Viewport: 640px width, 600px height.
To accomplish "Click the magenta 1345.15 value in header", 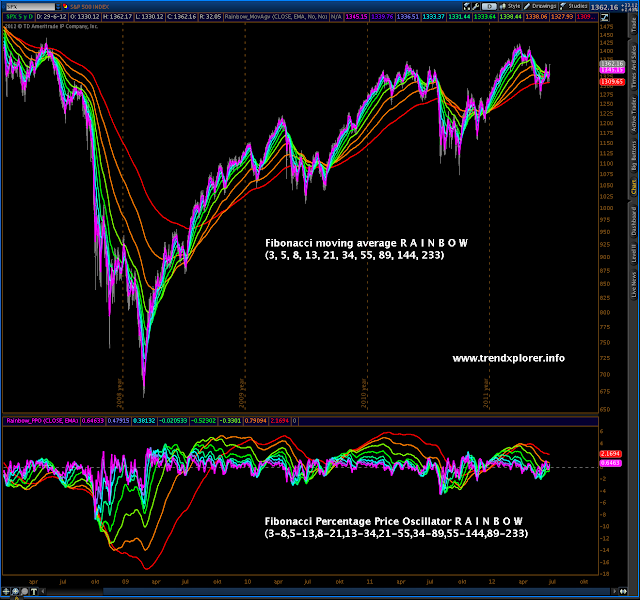I will [356, 17].
